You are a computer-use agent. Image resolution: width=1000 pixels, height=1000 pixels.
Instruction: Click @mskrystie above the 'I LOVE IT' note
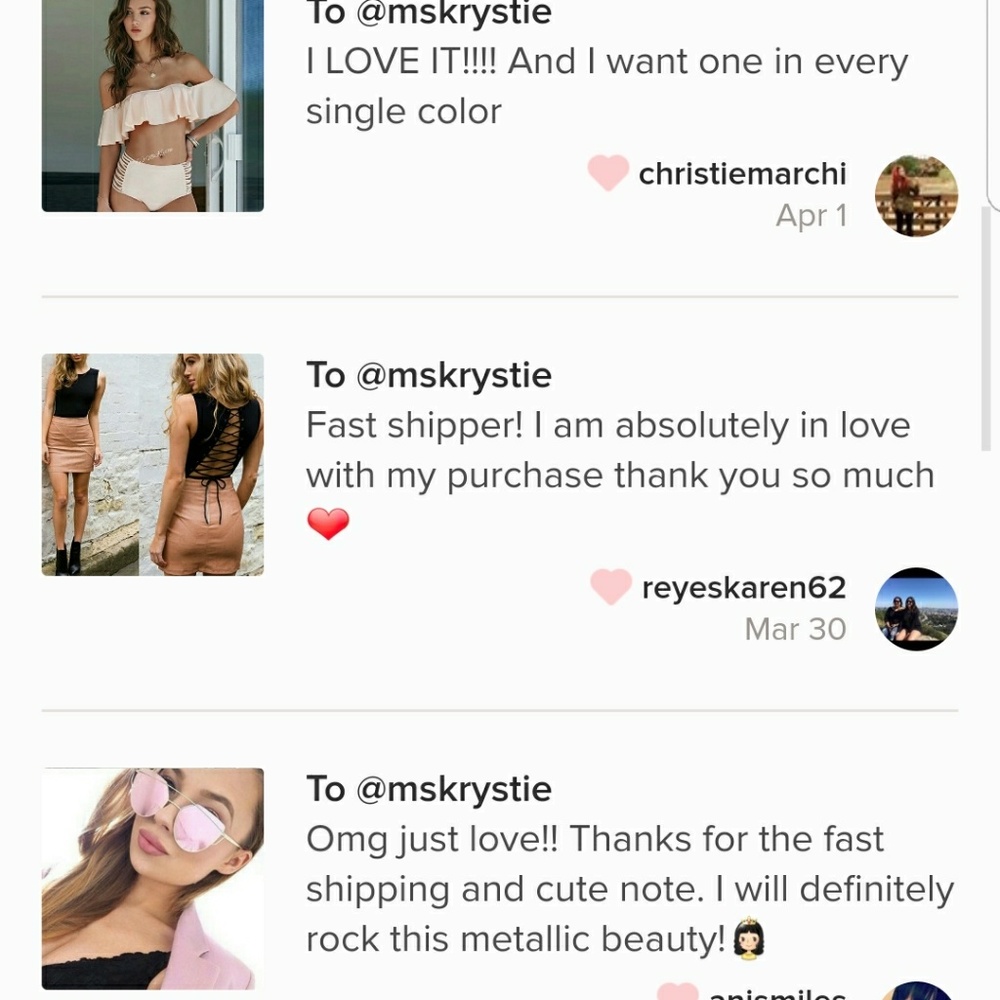[x=454, y=14]
